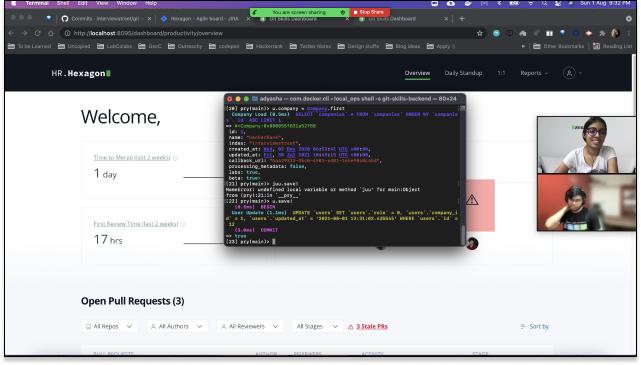Open the Other Bookmarks folder
This screenshot has width=641, height=365.
[559, 46]
